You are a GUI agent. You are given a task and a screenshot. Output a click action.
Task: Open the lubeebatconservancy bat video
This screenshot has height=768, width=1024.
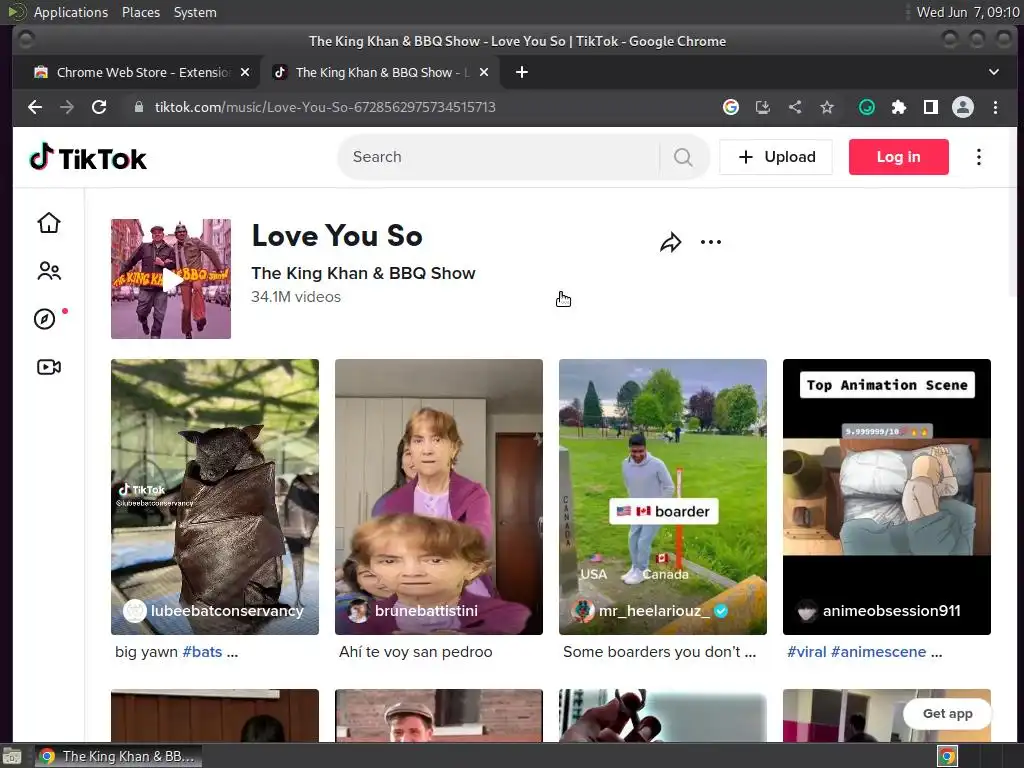point(215,496)
